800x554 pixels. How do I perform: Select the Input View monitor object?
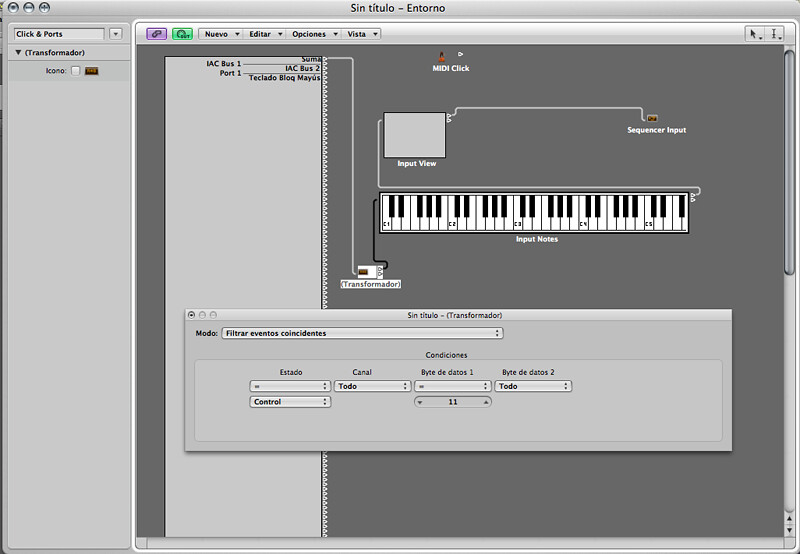pos(415,135)
